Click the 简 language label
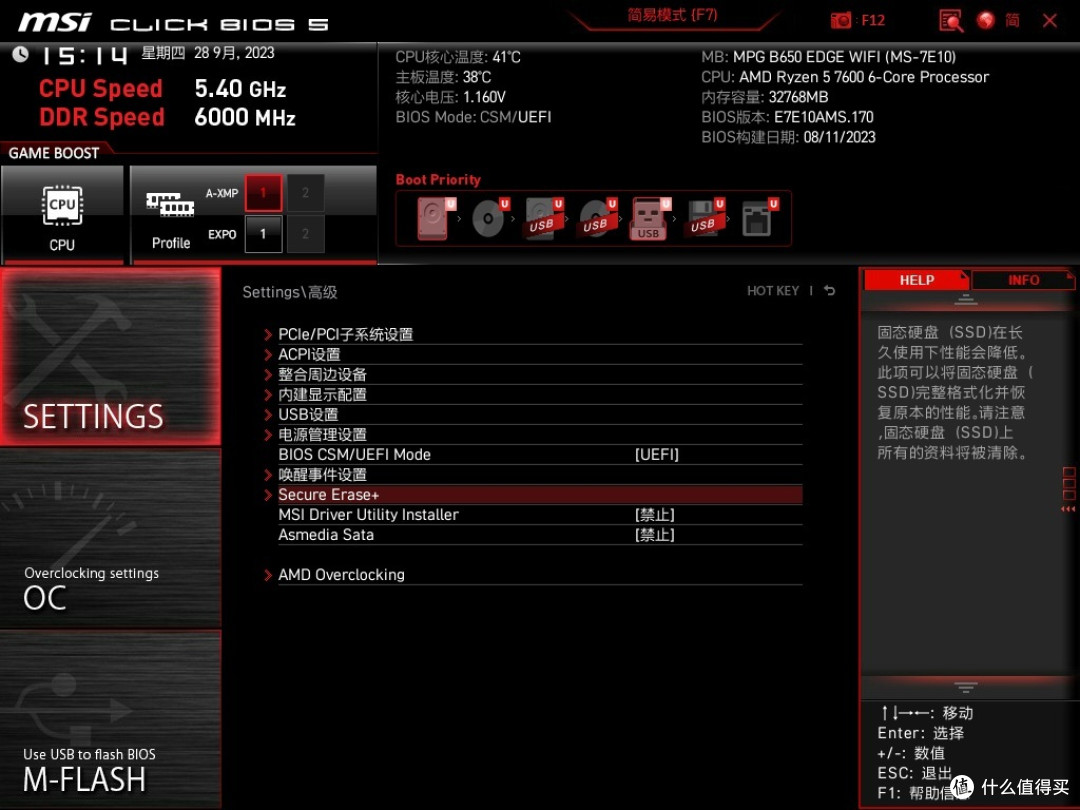This screenshot has width=1080, height=810. (1012, 21)
